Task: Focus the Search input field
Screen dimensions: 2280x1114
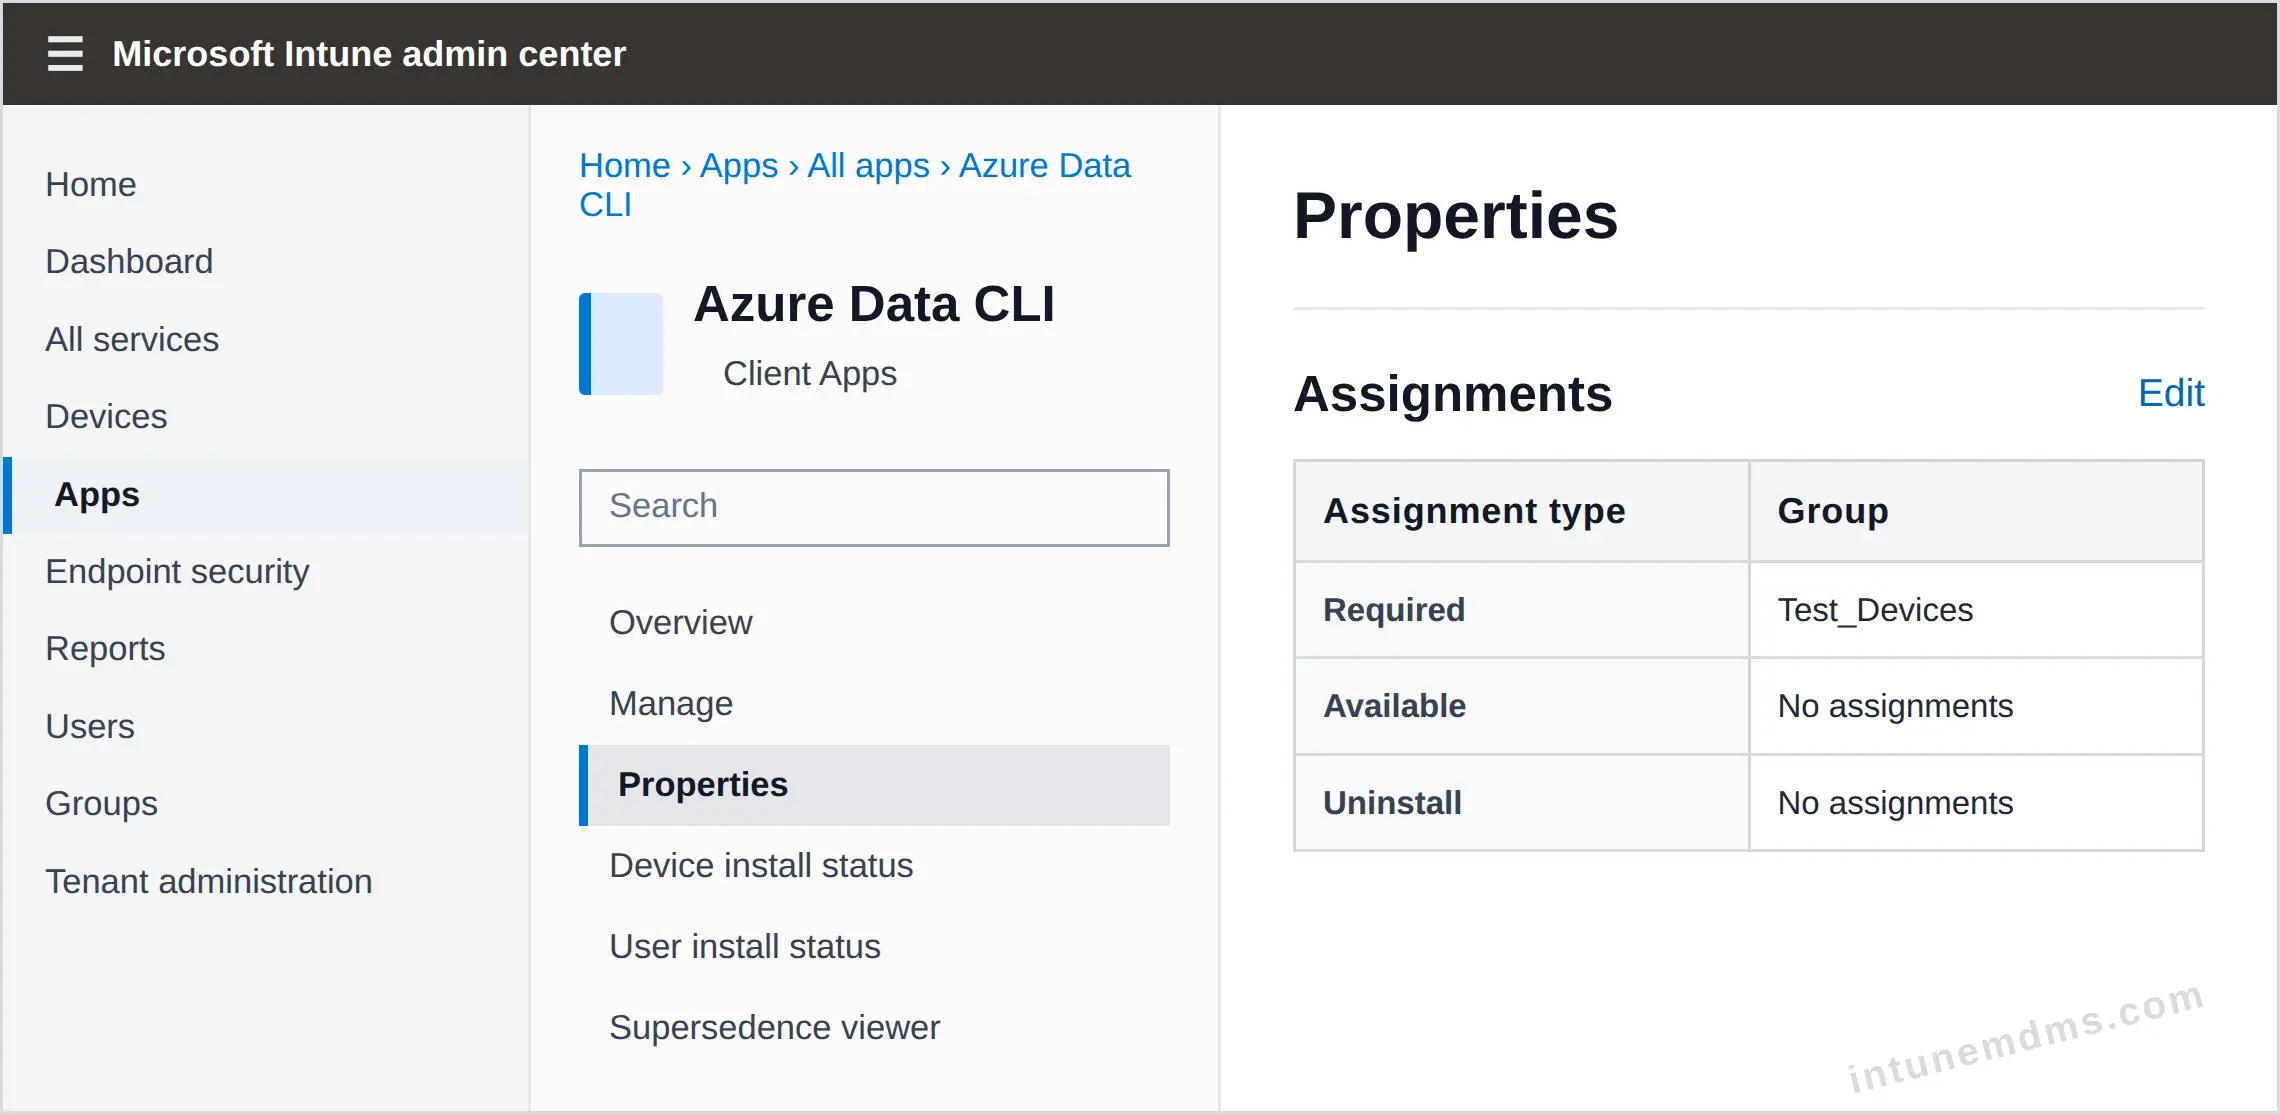Action: tap(874, 507)
